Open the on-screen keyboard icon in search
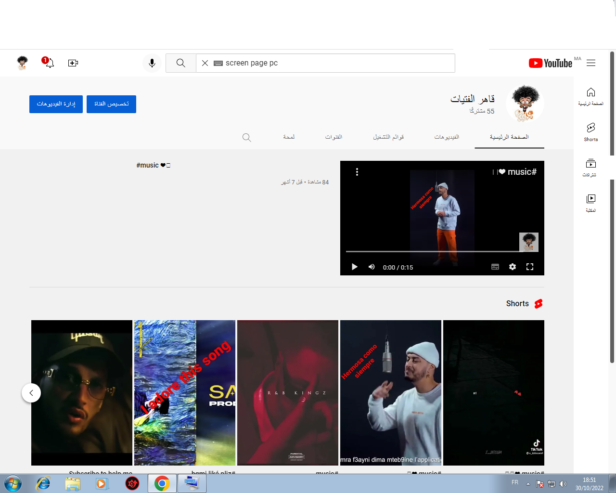 (x=218, y=63)
